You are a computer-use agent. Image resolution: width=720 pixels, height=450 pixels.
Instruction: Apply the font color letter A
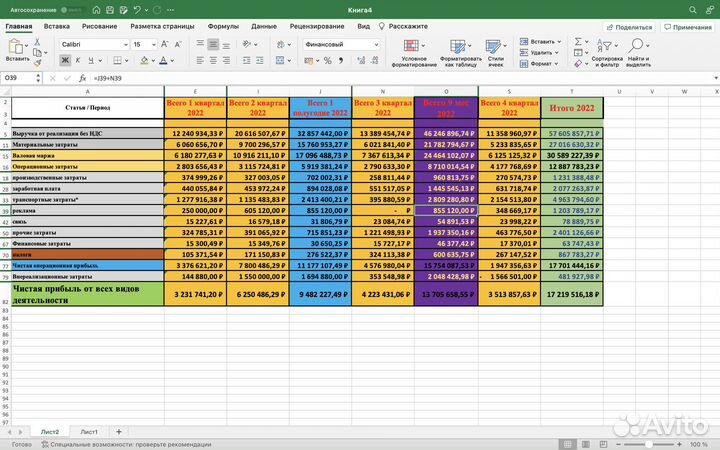tap(163, 60)
